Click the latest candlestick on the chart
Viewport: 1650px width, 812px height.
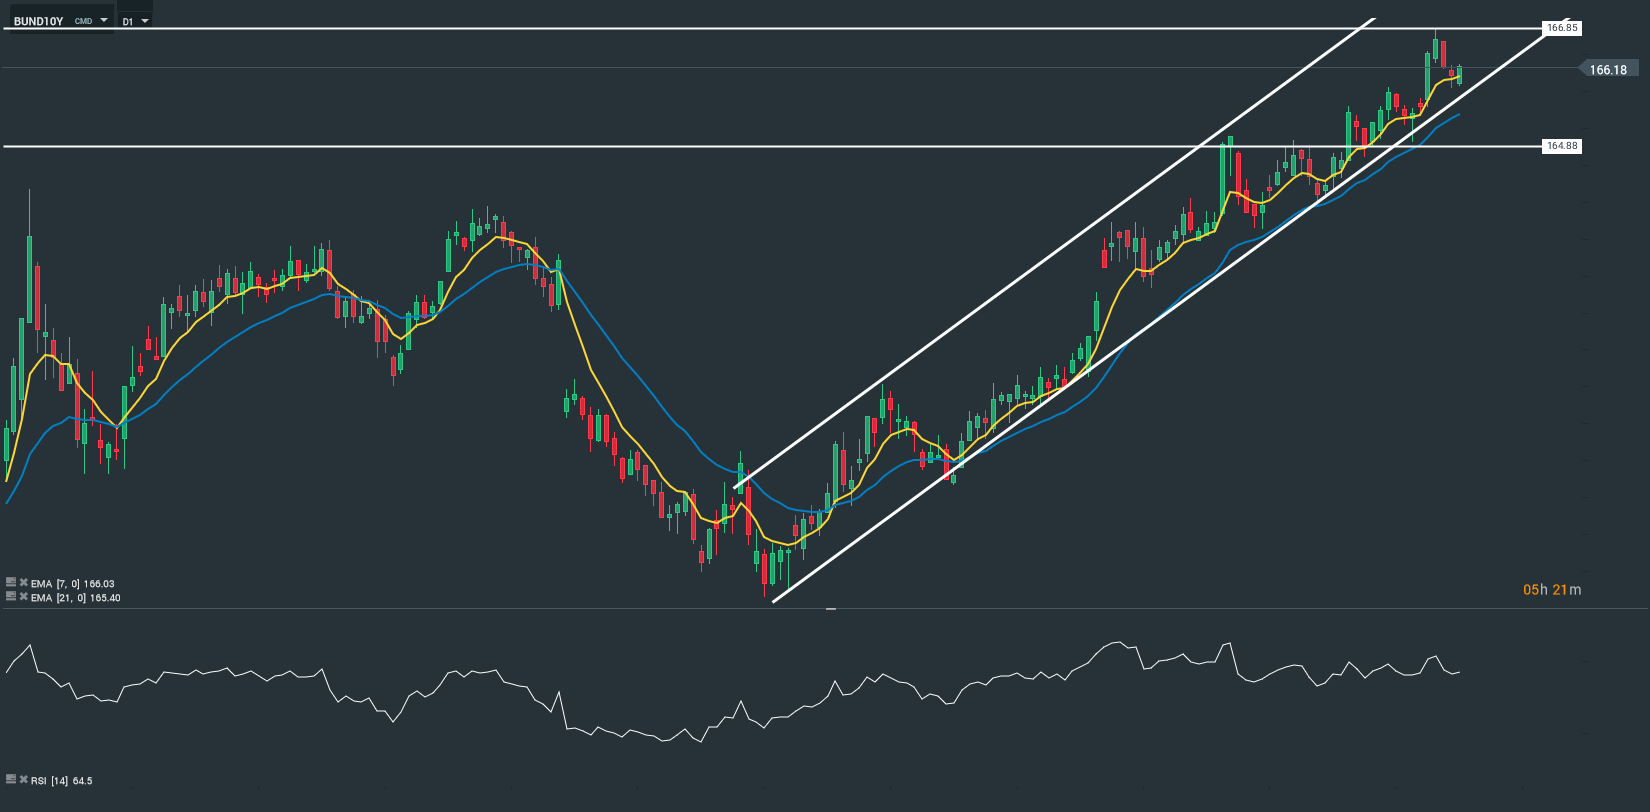click(1459, 75)
